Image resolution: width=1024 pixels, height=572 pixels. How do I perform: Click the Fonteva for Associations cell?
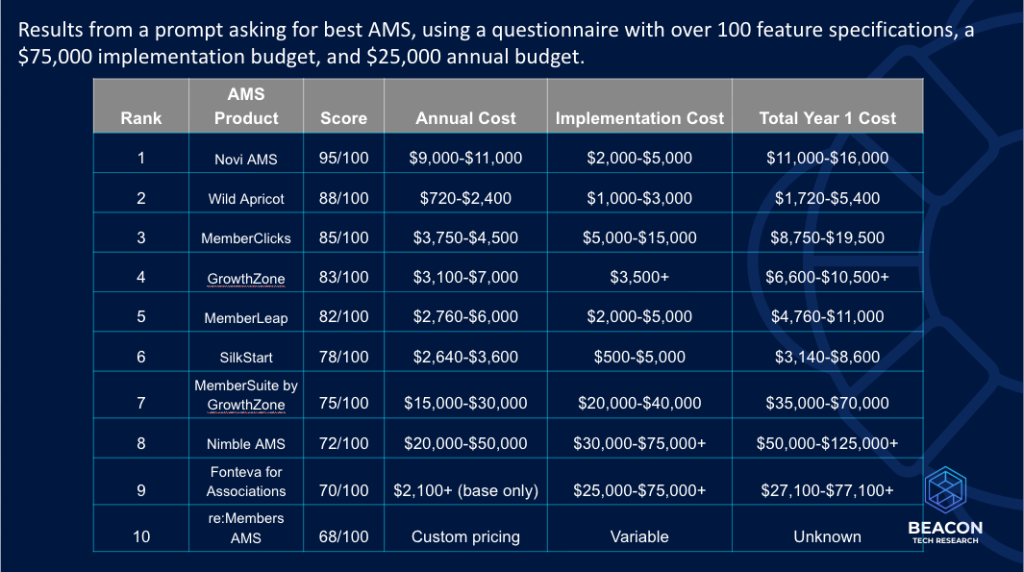(246, 482)
